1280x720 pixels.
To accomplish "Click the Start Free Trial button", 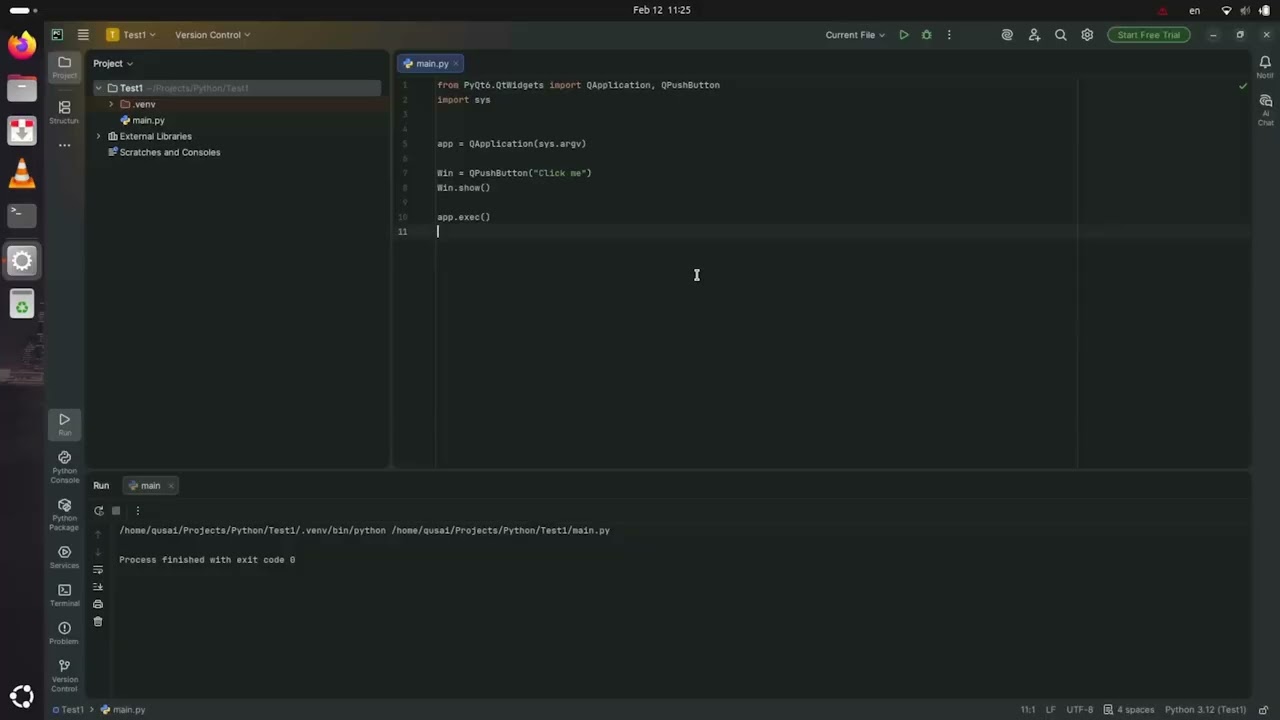I will point(1149,35).
